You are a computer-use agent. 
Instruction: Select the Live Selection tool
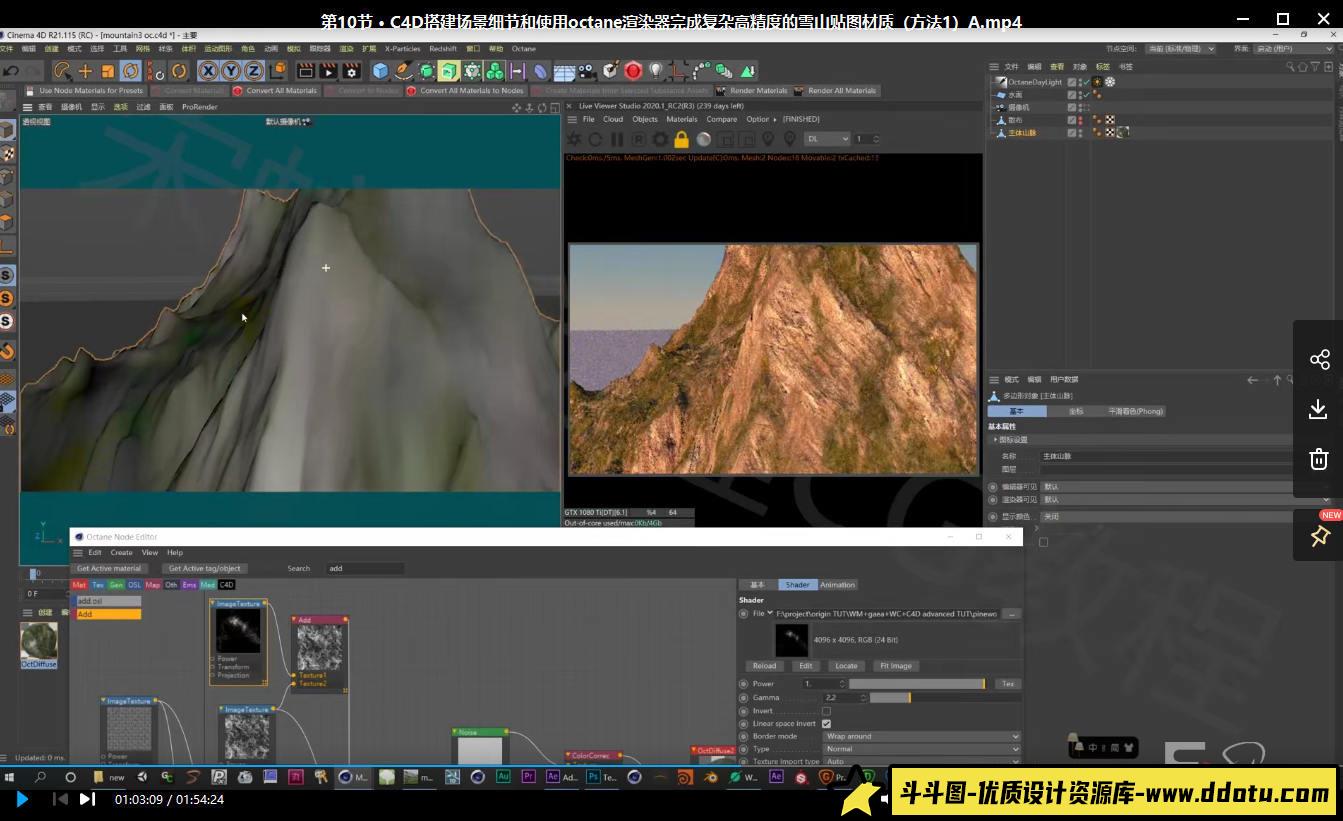click(x=62, y=71)
